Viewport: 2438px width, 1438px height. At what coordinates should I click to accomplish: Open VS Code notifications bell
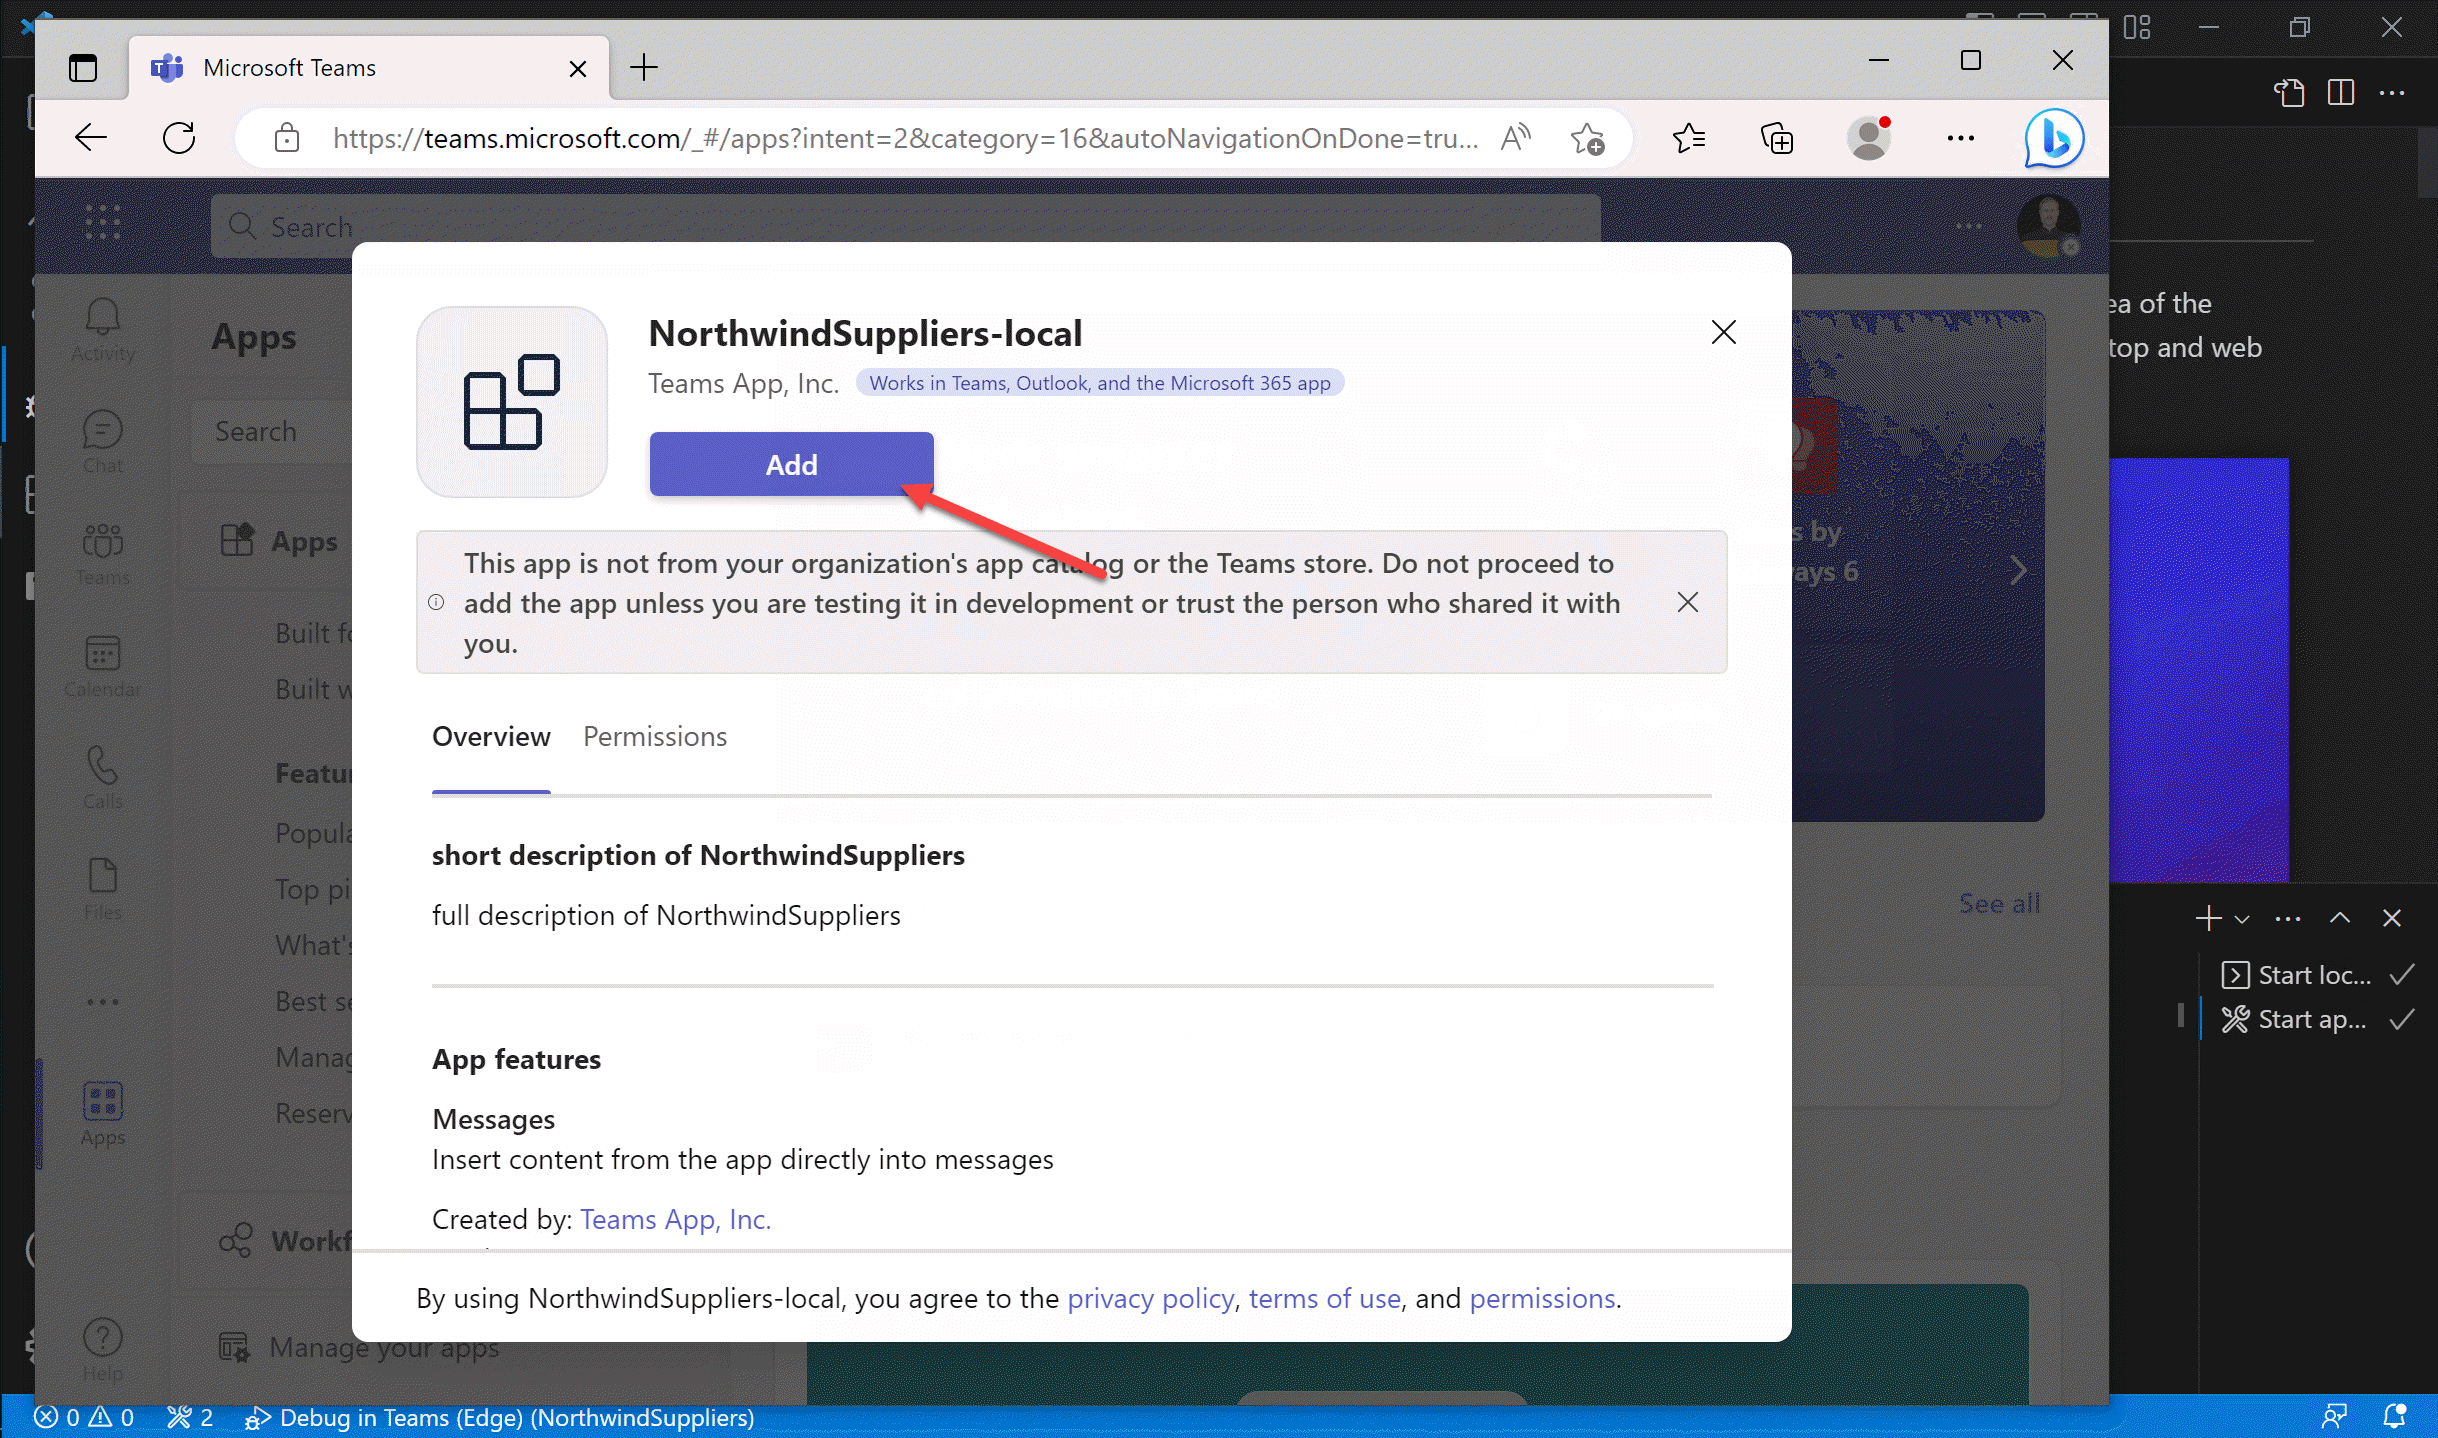pos(2395,1416)
